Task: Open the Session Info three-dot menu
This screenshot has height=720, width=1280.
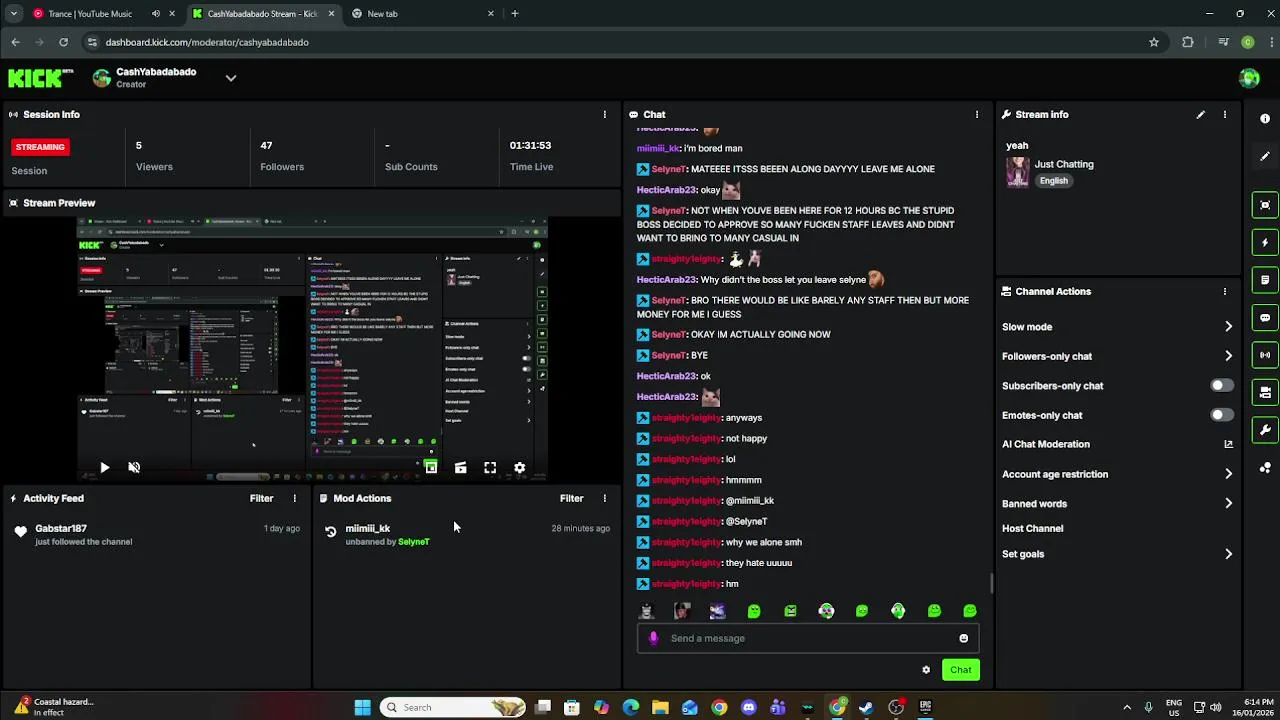Action: (604, 115)
